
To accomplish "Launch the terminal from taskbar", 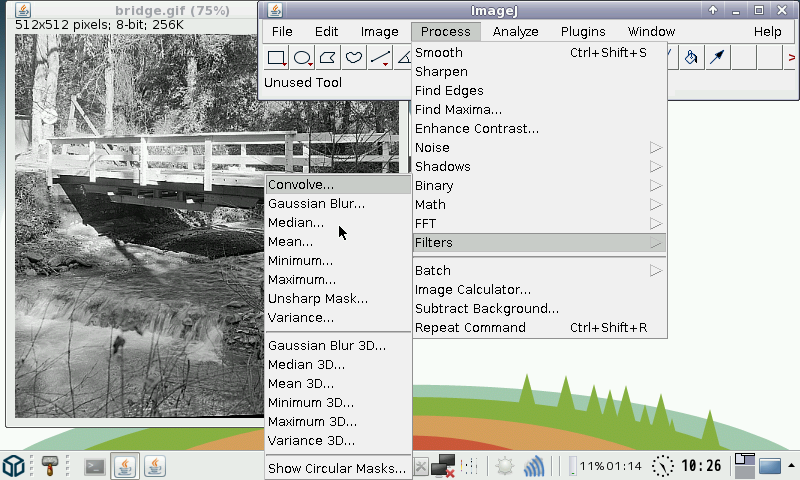I will coord(94,466).
